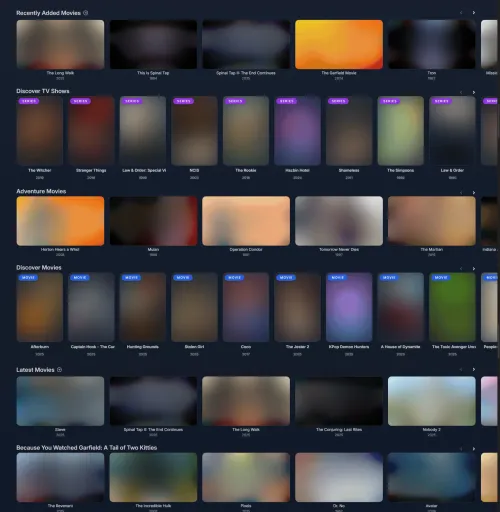Open circular icon beside Latest Movies heading
The height and width of the screenshot is (512, 500).
[59, 370]
